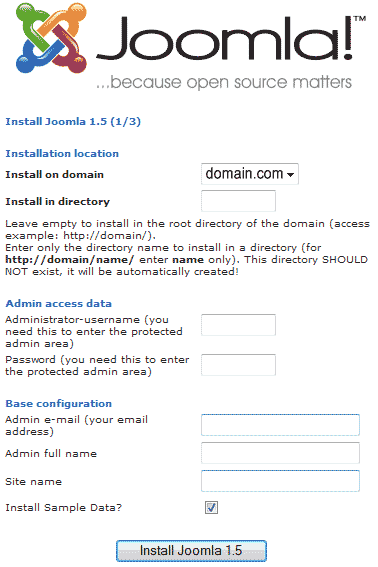Focus the Administrator-username input box
Viewport: 378px width, 567px height.
click(238, 325)
